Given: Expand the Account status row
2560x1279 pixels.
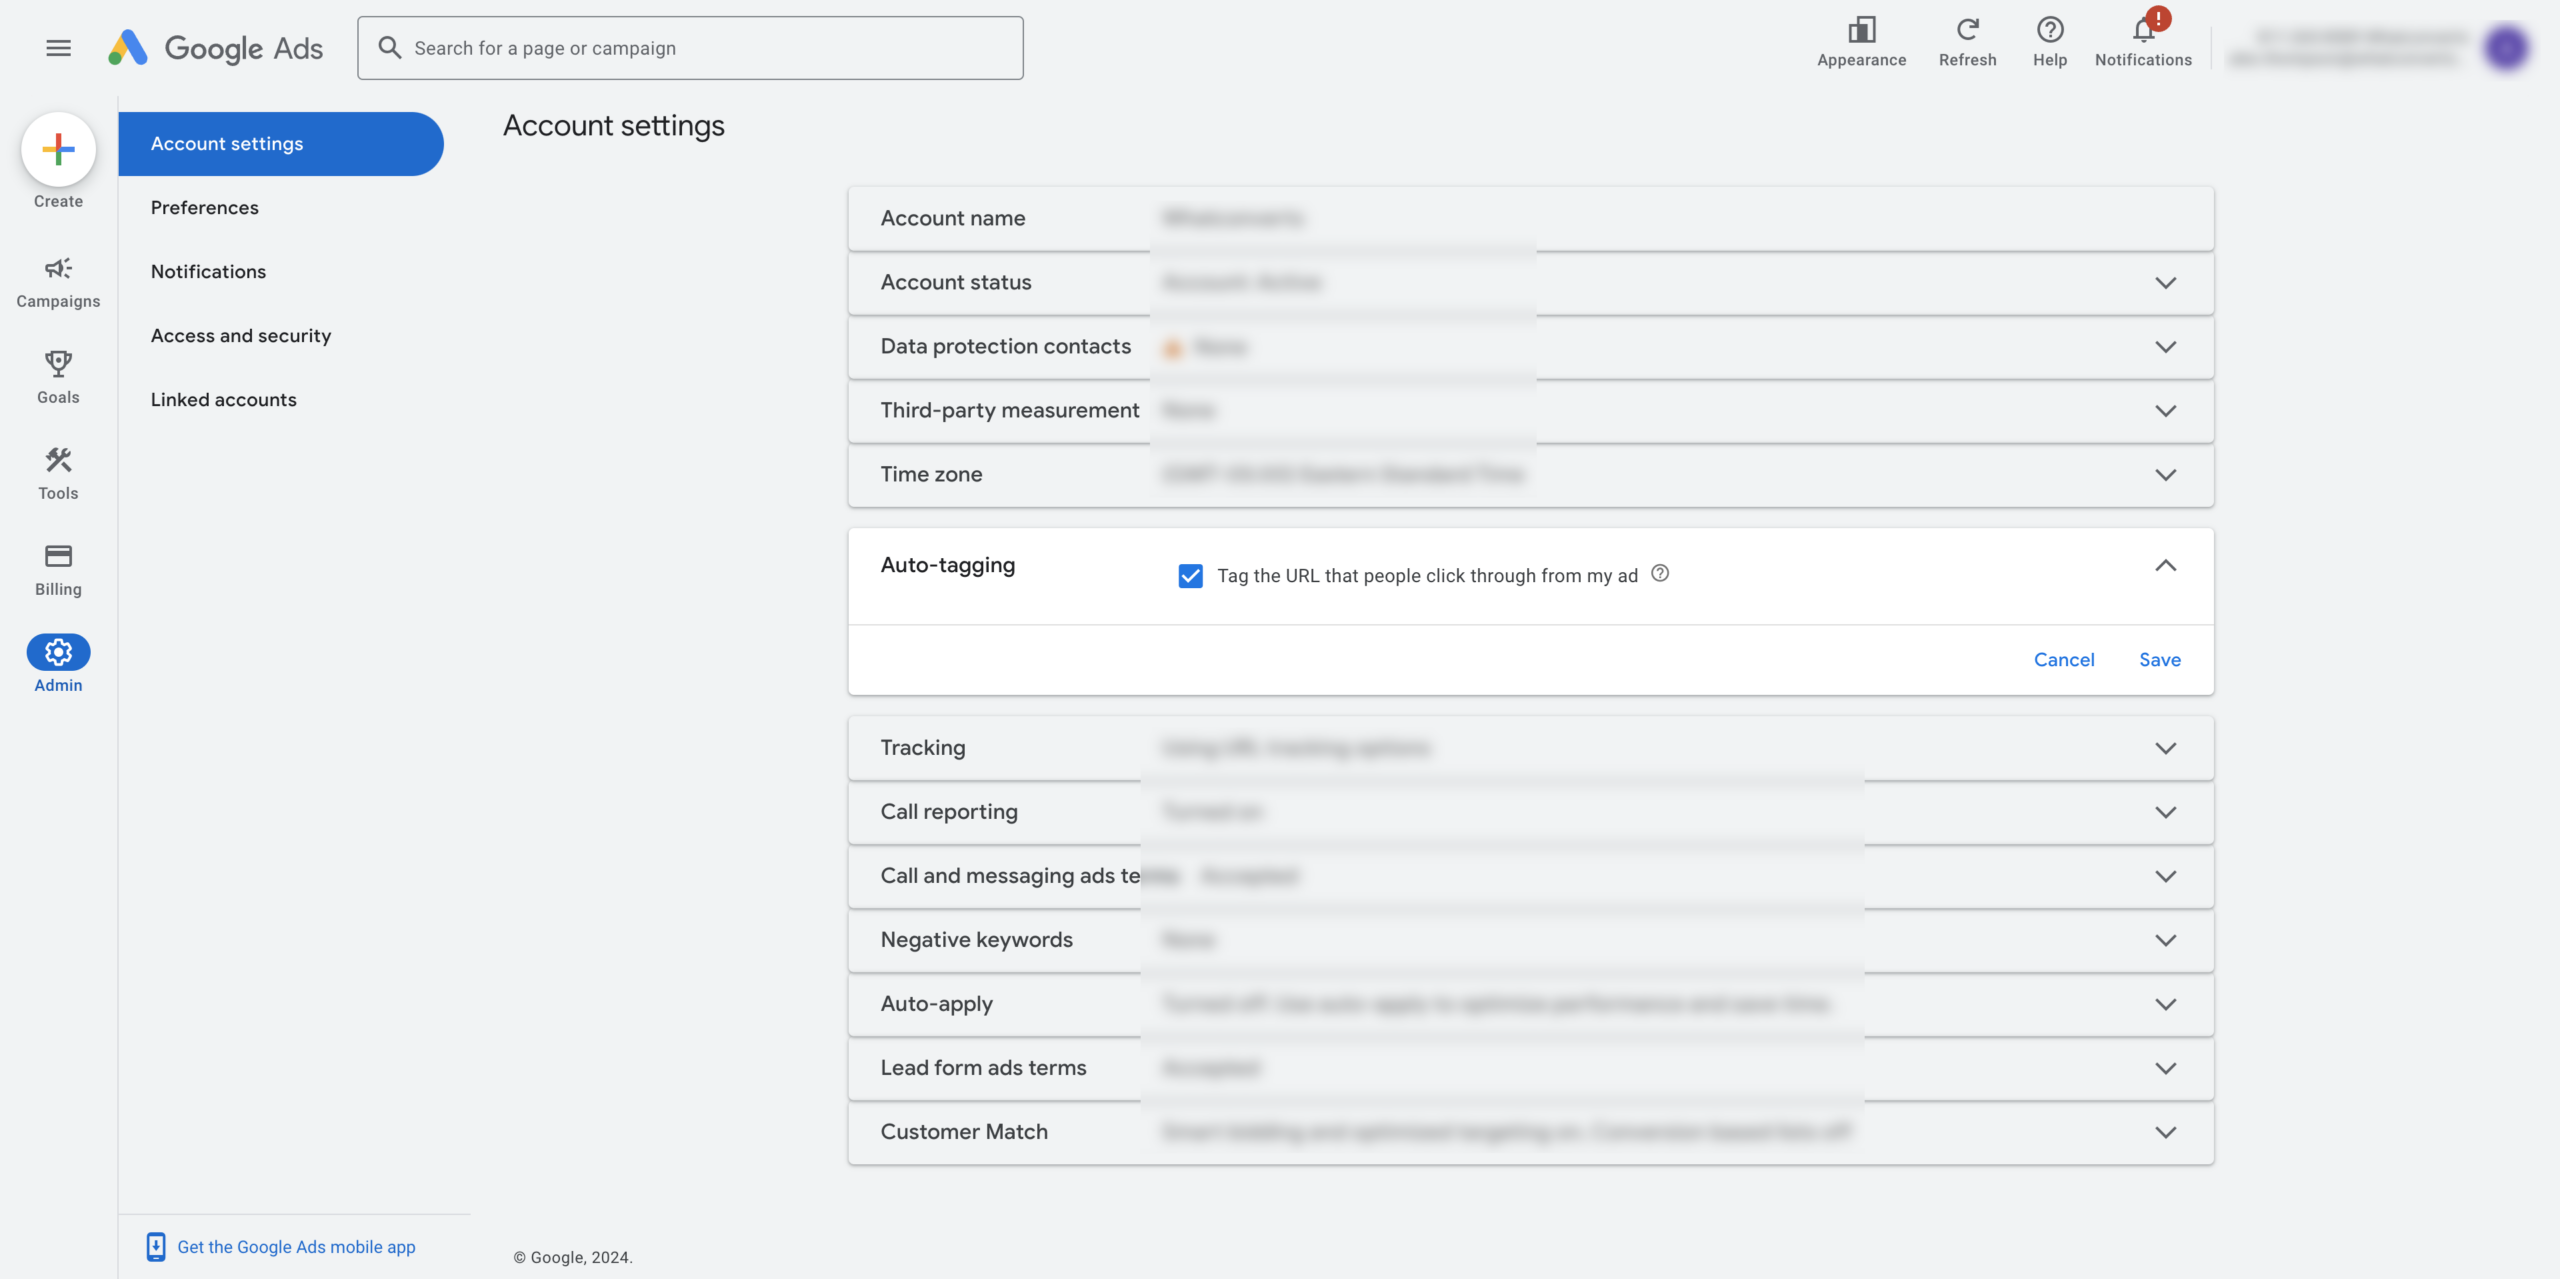Looking at the screenshot, I should 2166,283.
